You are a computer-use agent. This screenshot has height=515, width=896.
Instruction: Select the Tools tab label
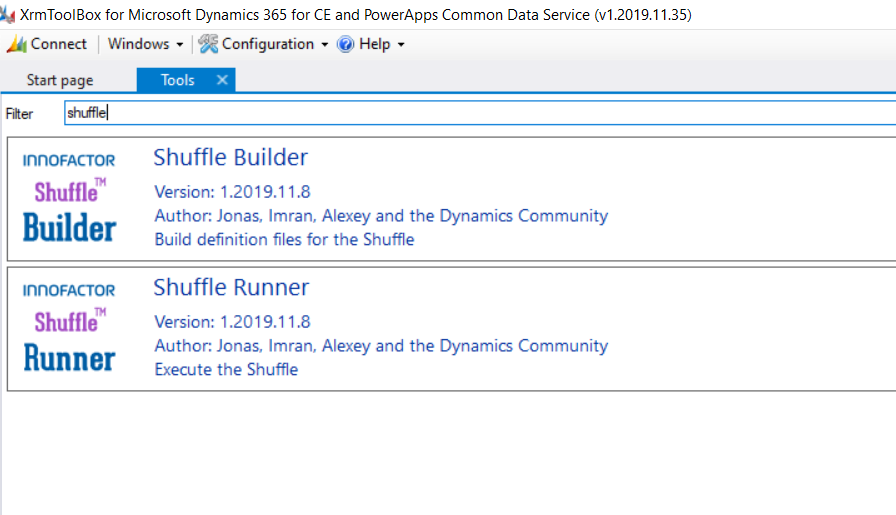[177, 80]
